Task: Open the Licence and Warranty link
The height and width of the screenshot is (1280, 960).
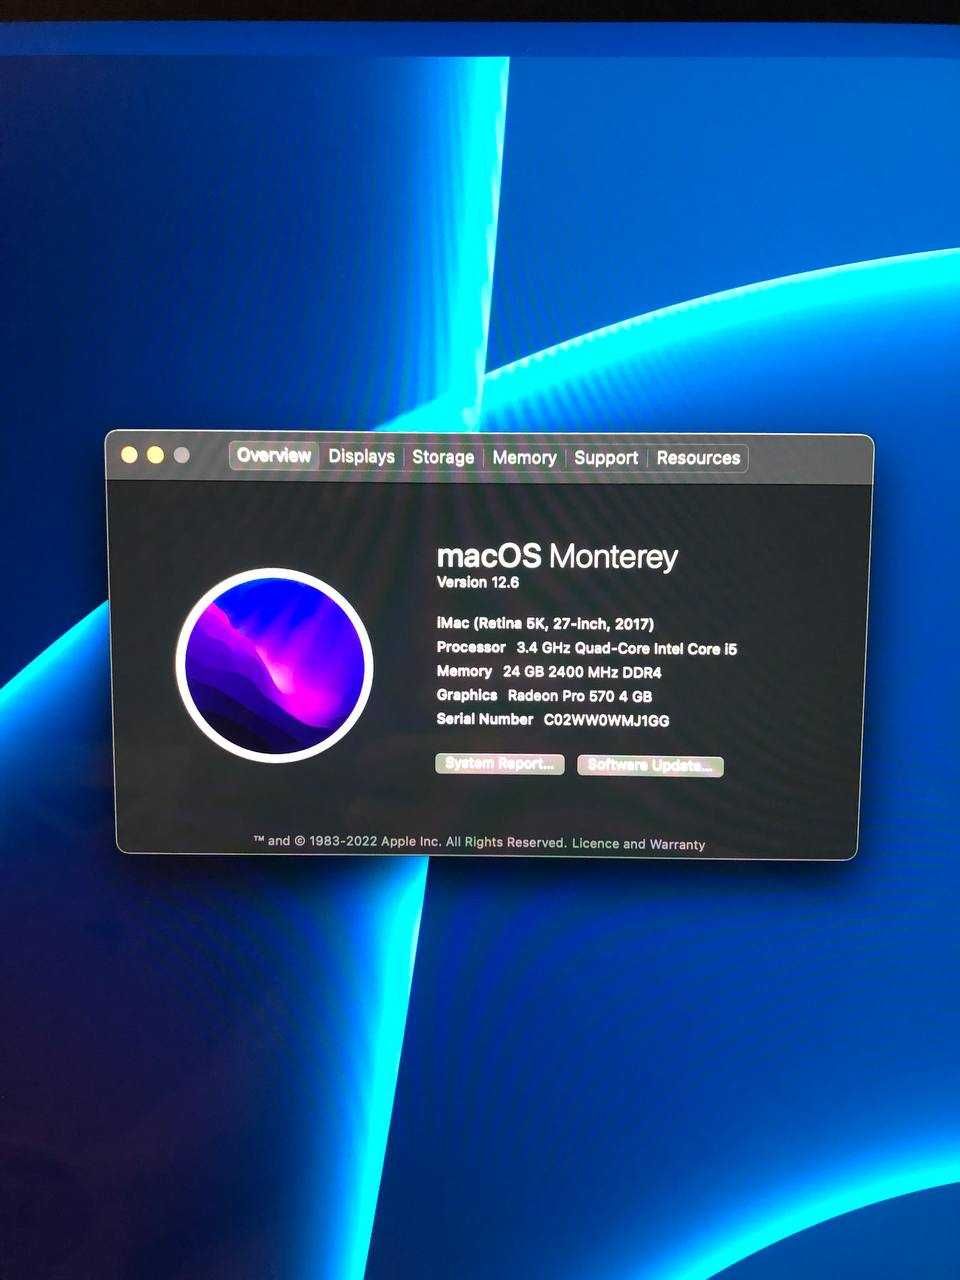Action: (x=638, y=844)
